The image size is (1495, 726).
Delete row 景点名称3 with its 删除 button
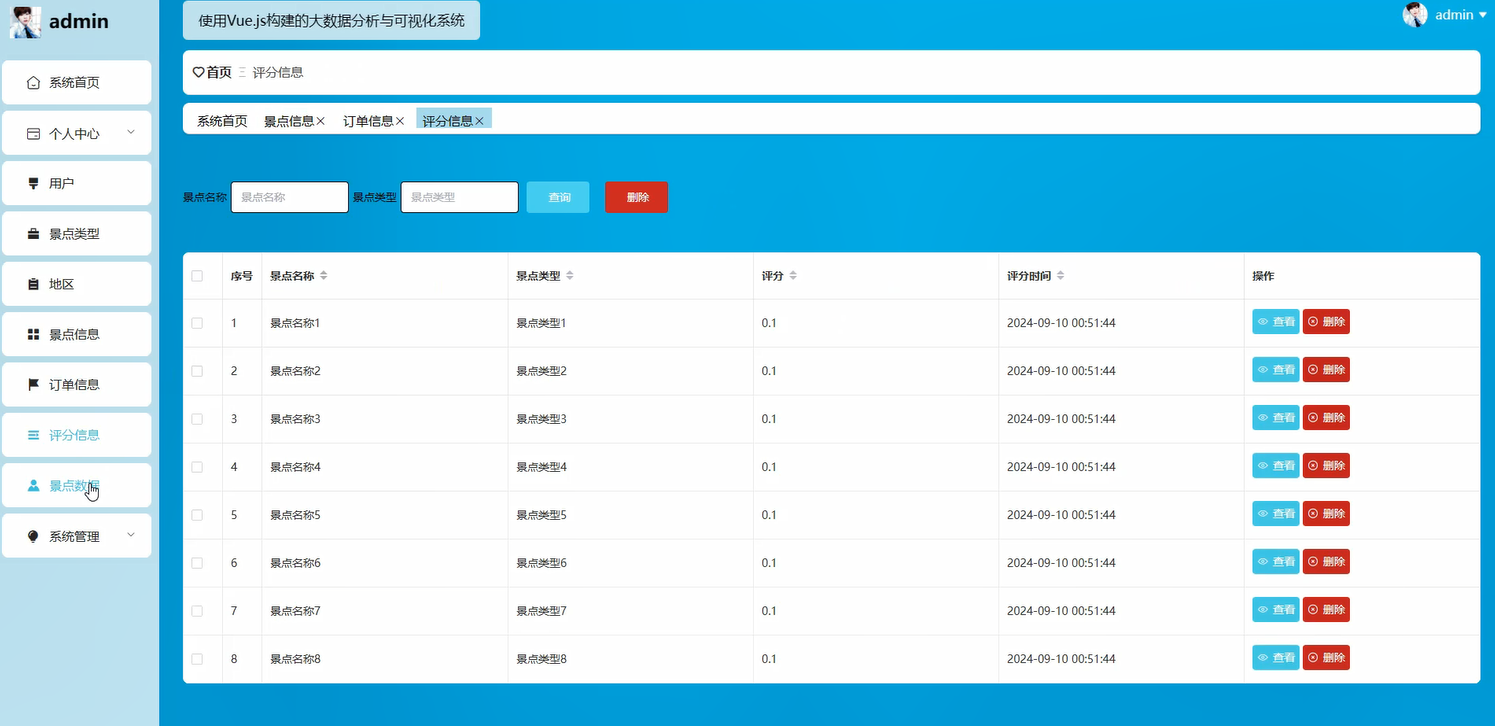(1326, 418)
